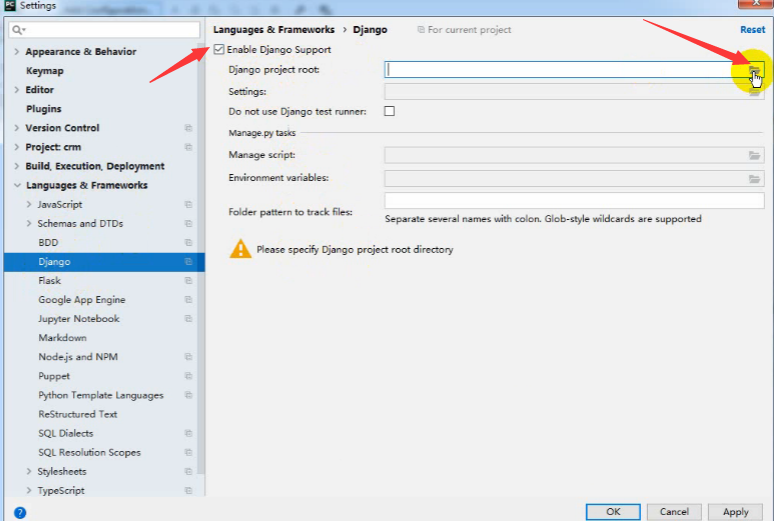Collapse Languages & Frameworks section
Image resolution: width=774 pixels, height=521 pixels.
pos(17,185)
